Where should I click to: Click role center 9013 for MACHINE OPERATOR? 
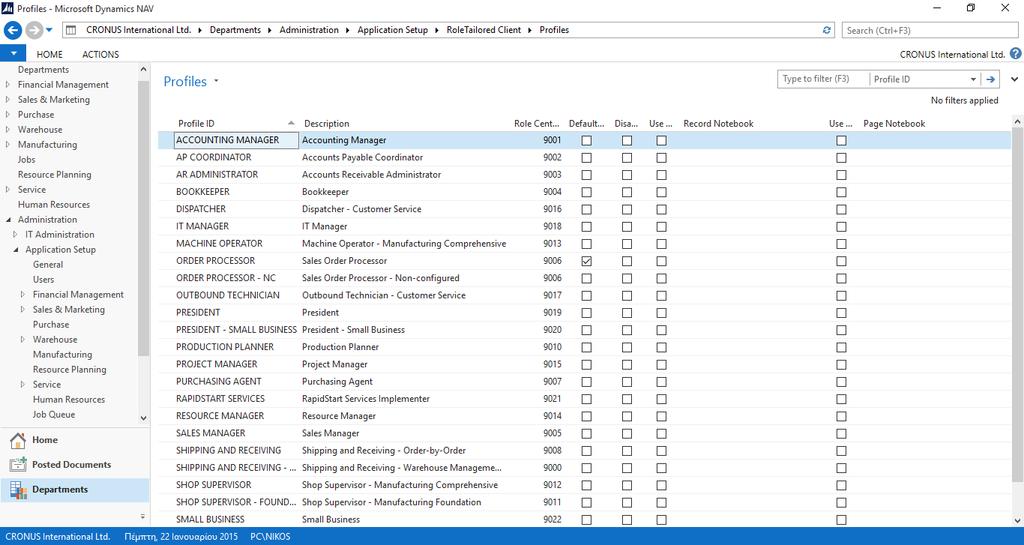tap(552, 243)
